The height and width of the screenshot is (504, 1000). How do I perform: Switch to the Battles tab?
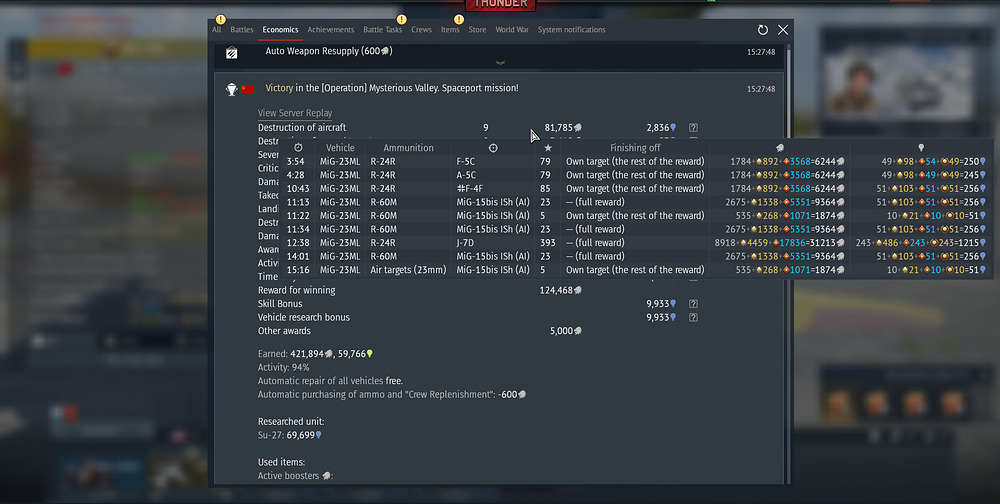point(242,30)
